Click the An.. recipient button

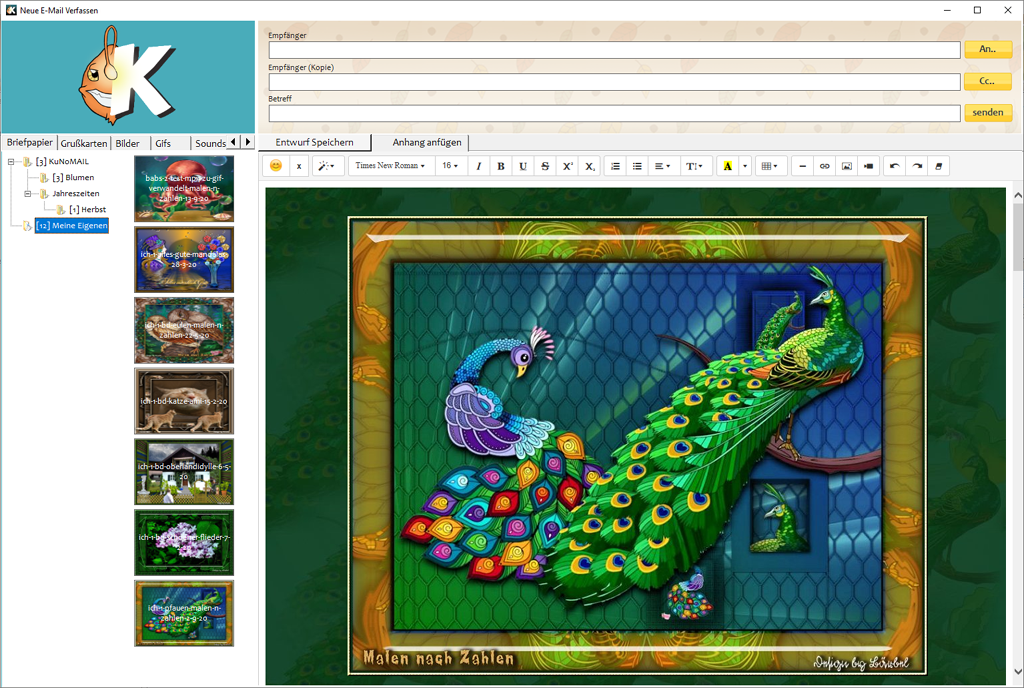988,49
